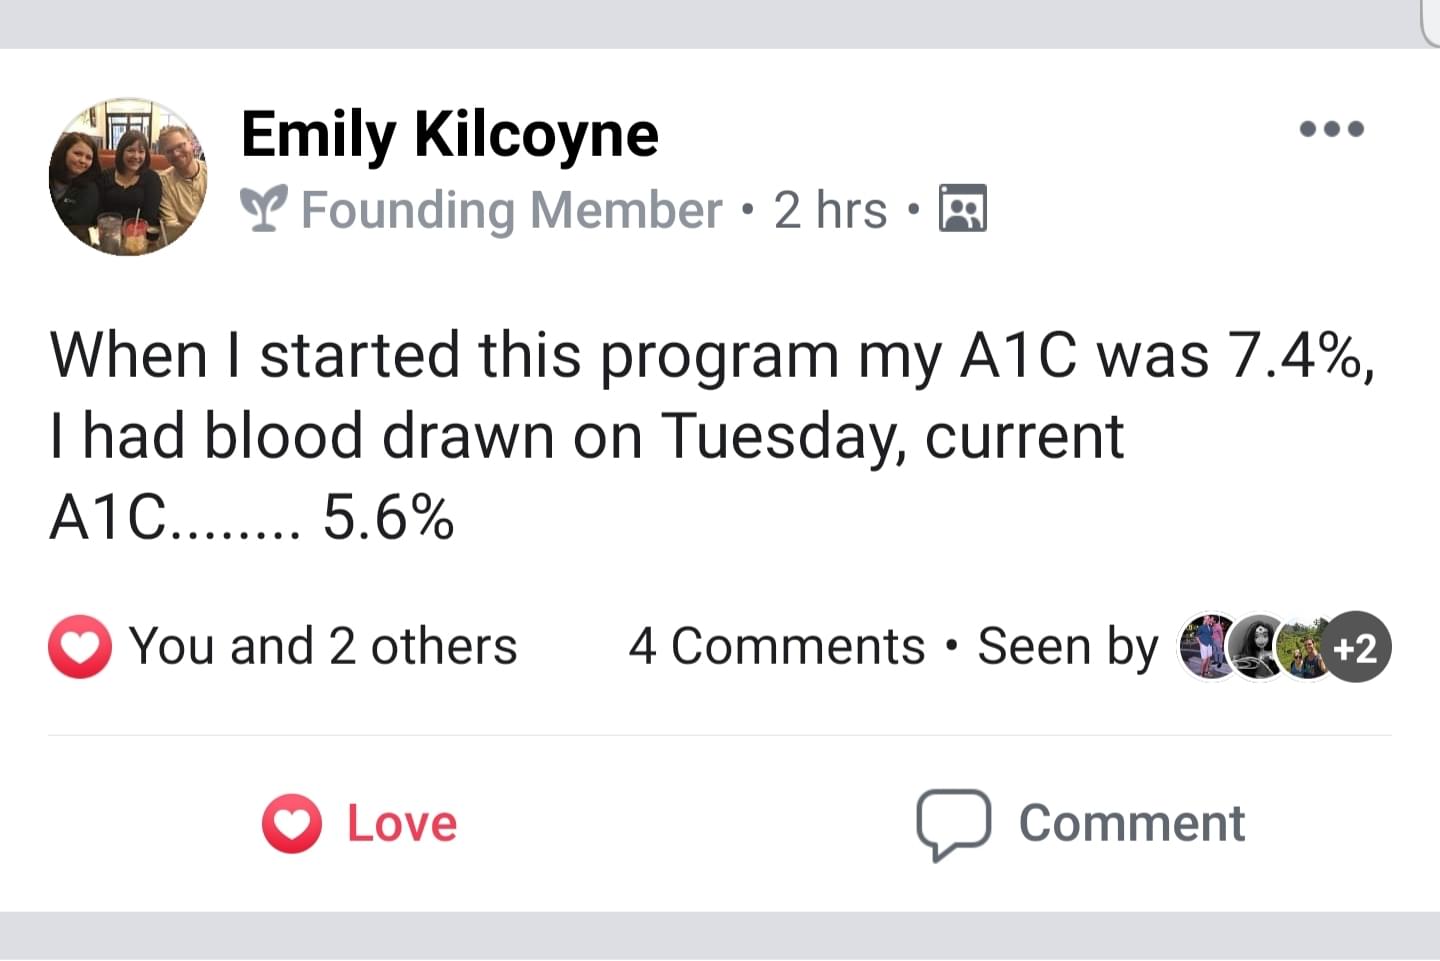Click the third Seen by avatar

point(1305,647)
